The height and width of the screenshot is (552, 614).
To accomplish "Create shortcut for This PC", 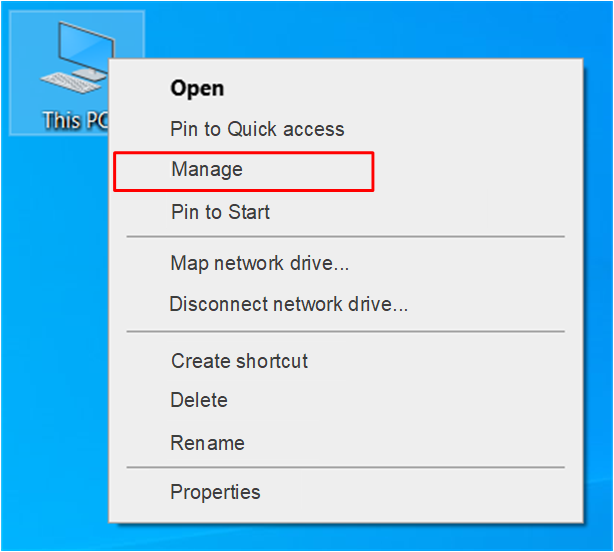I will 239,361.
